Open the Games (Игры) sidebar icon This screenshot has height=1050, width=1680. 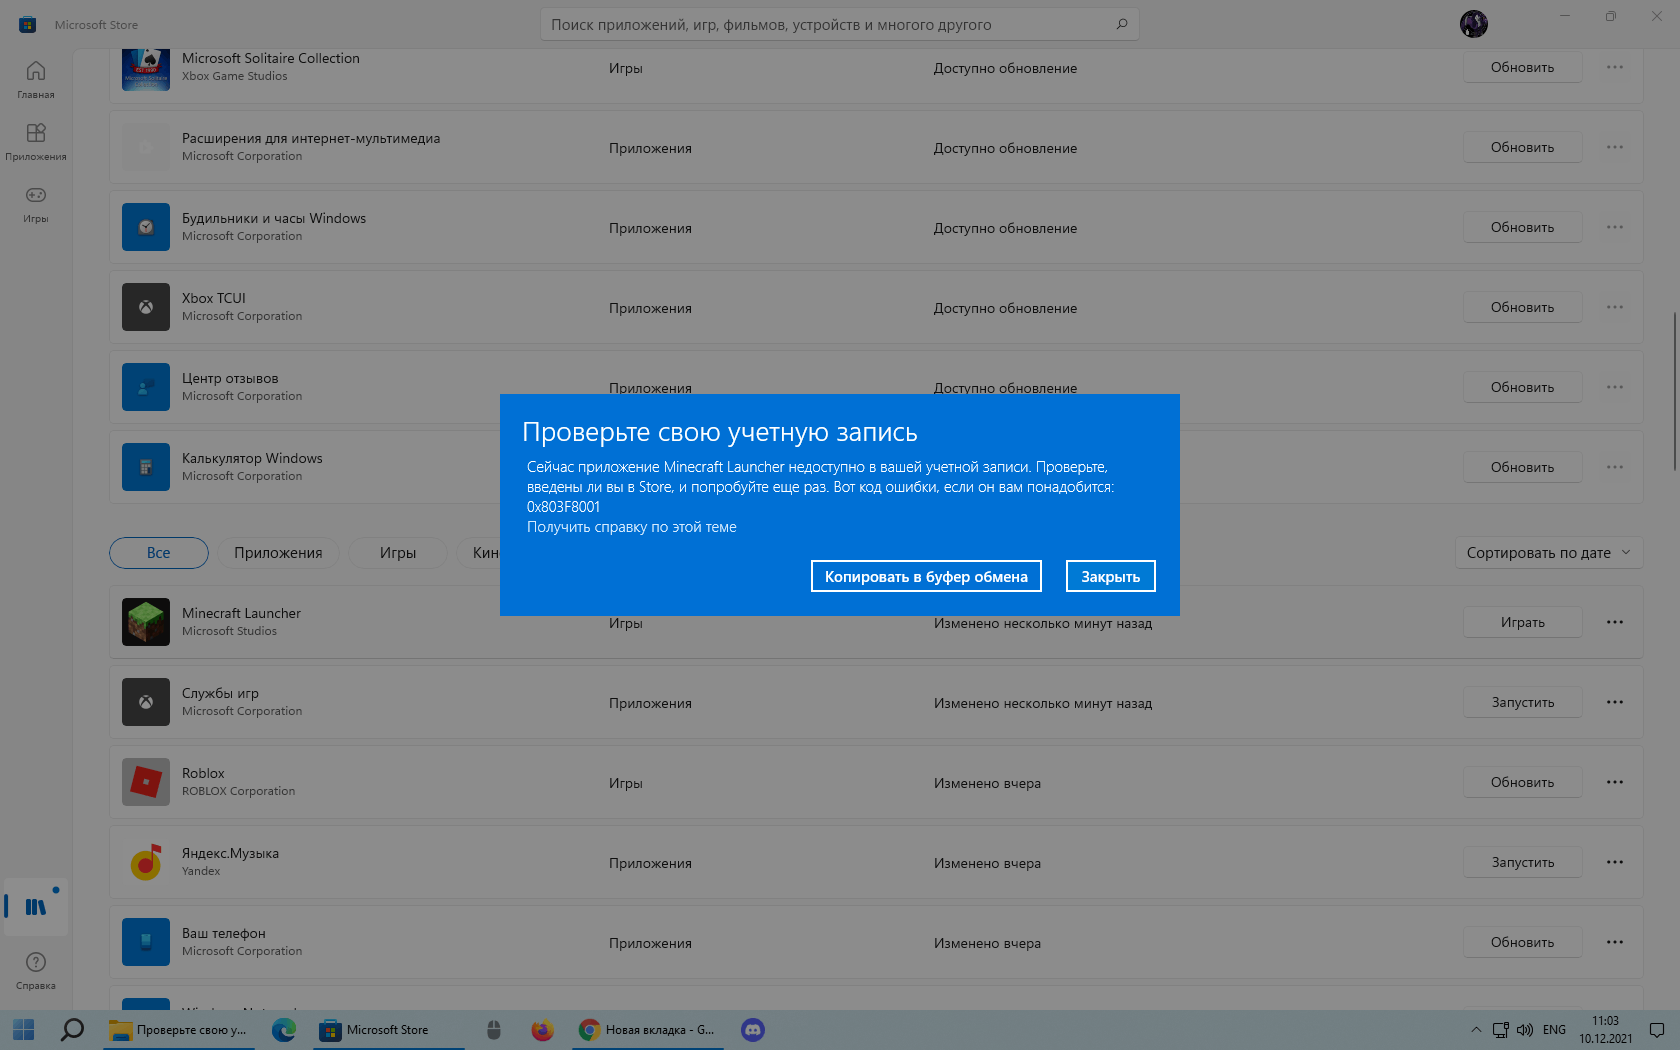36,203
